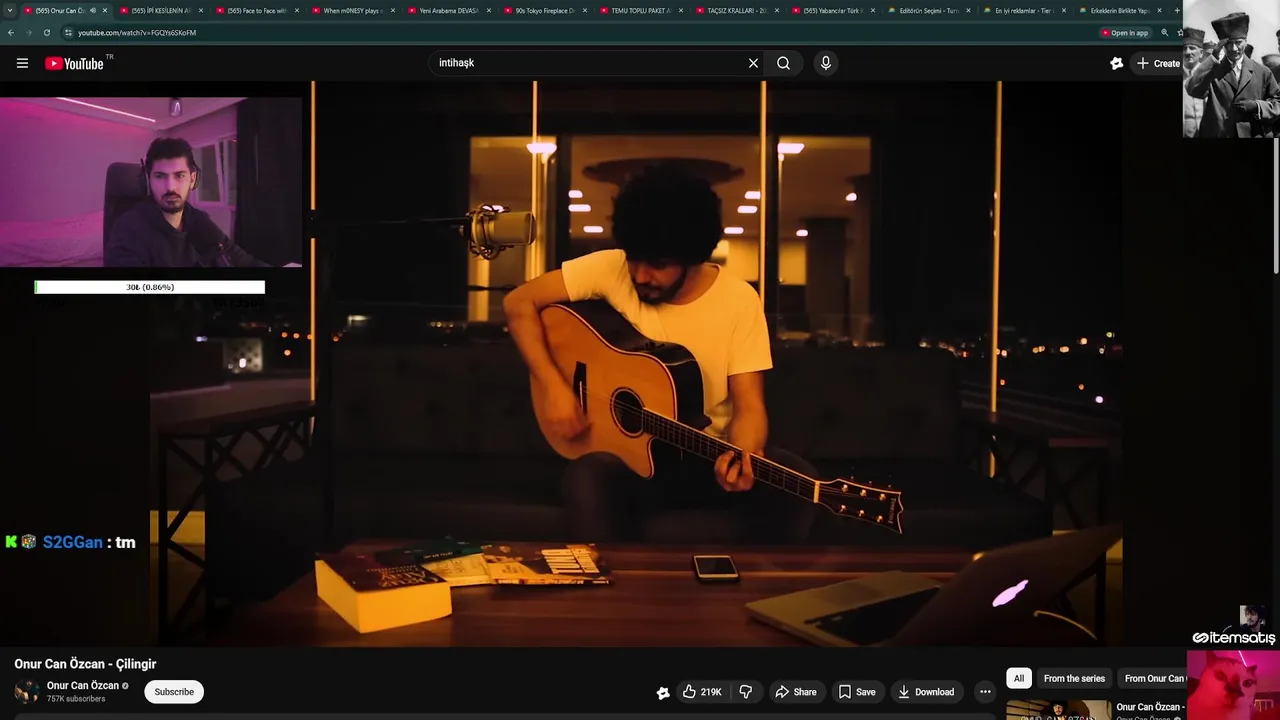Open Onur Can Özcan channel avatar

(27, 691)
